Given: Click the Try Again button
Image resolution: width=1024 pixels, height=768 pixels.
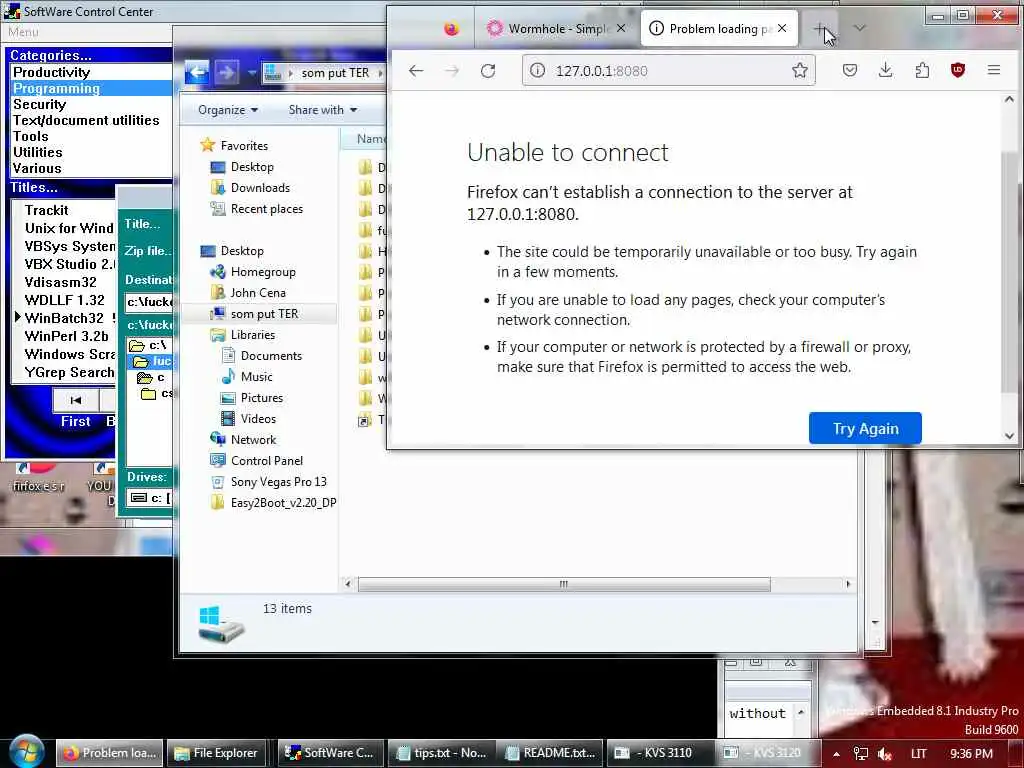Looking at the screenshot, I should pos(865,428).
